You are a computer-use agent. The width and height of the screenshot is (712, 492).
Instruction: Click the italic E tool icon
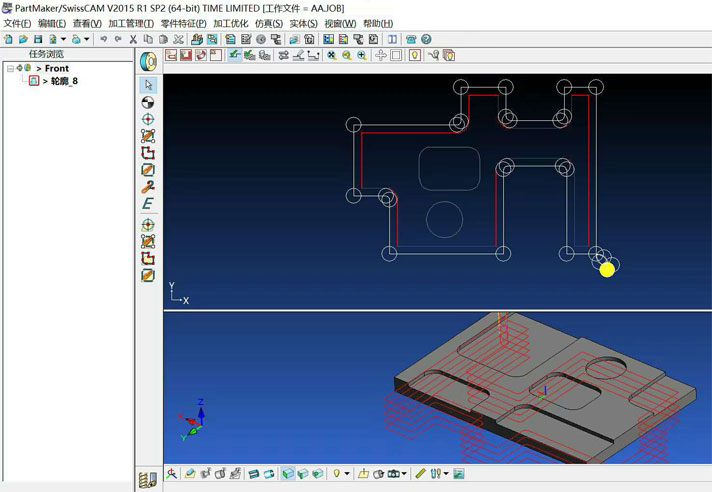tap(148, 203)
